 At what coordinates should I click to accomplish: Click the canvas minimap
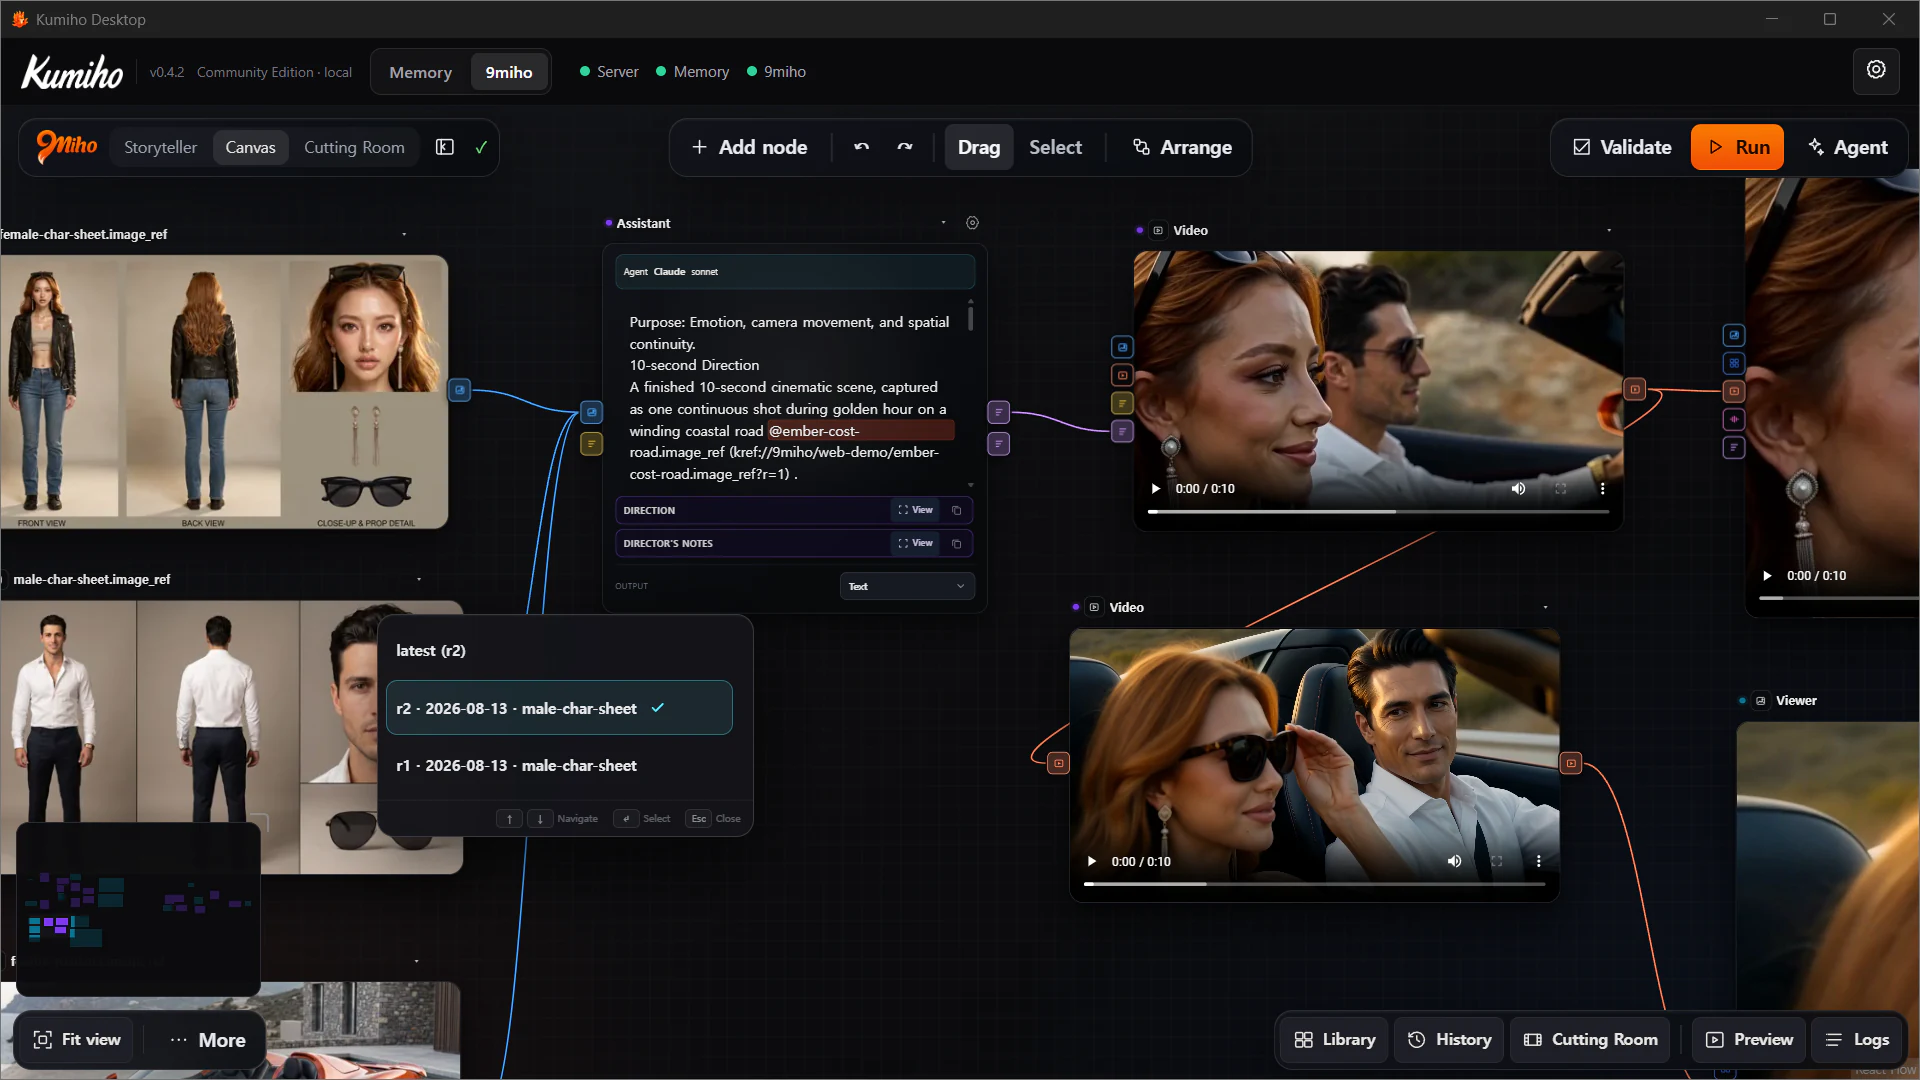click(x=139, y=909)
